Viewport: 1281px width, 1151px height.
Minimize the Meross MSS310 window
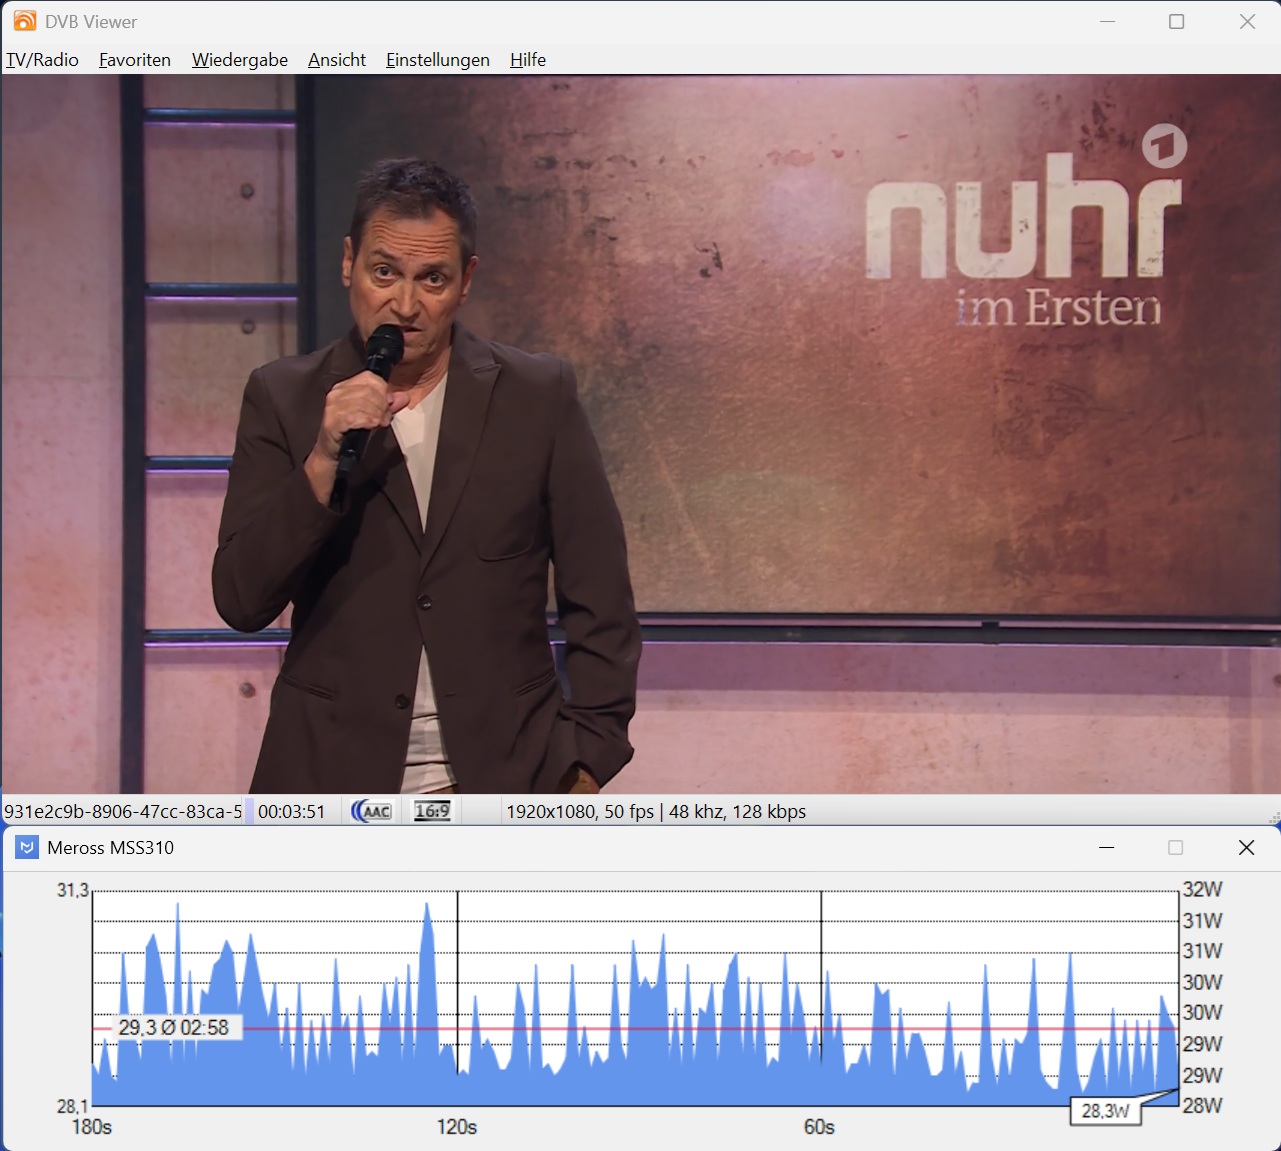(1106, 847)
